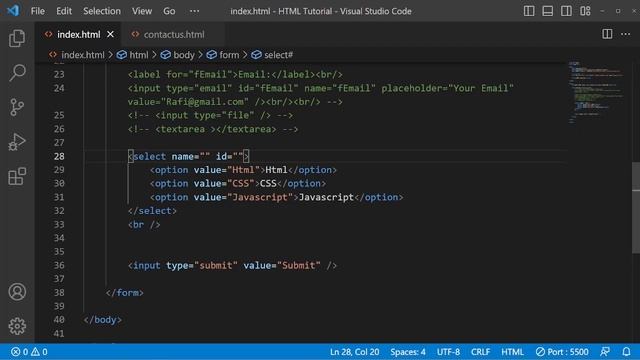Click the commented textarea line

click(x=213, y=129)
